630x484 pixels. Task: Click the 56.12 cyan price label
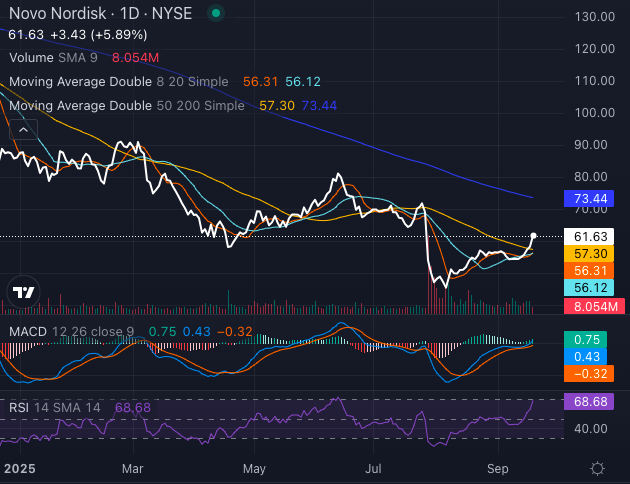(x=589, y=288)
